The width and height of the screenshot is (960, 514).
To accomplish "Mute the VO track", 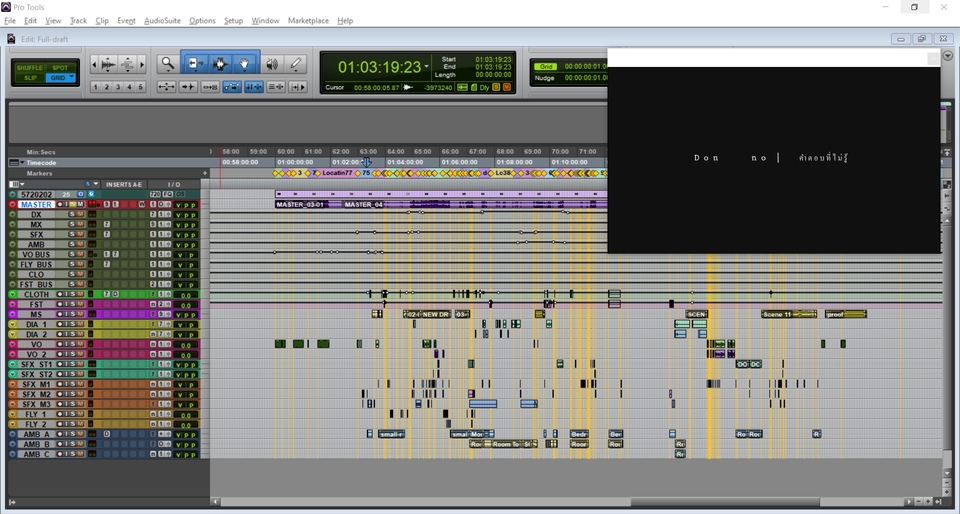I will coord(80,345).
